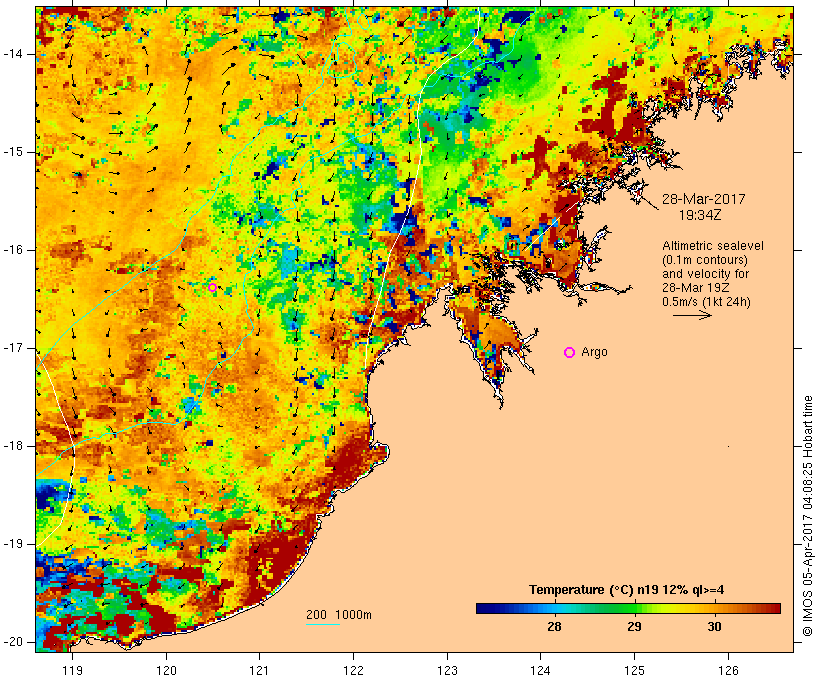Click the latitude label "-15"
Image resolution: width=820 pixels, height=680 pixels.
pyautogui.click(x=13, y=152)
